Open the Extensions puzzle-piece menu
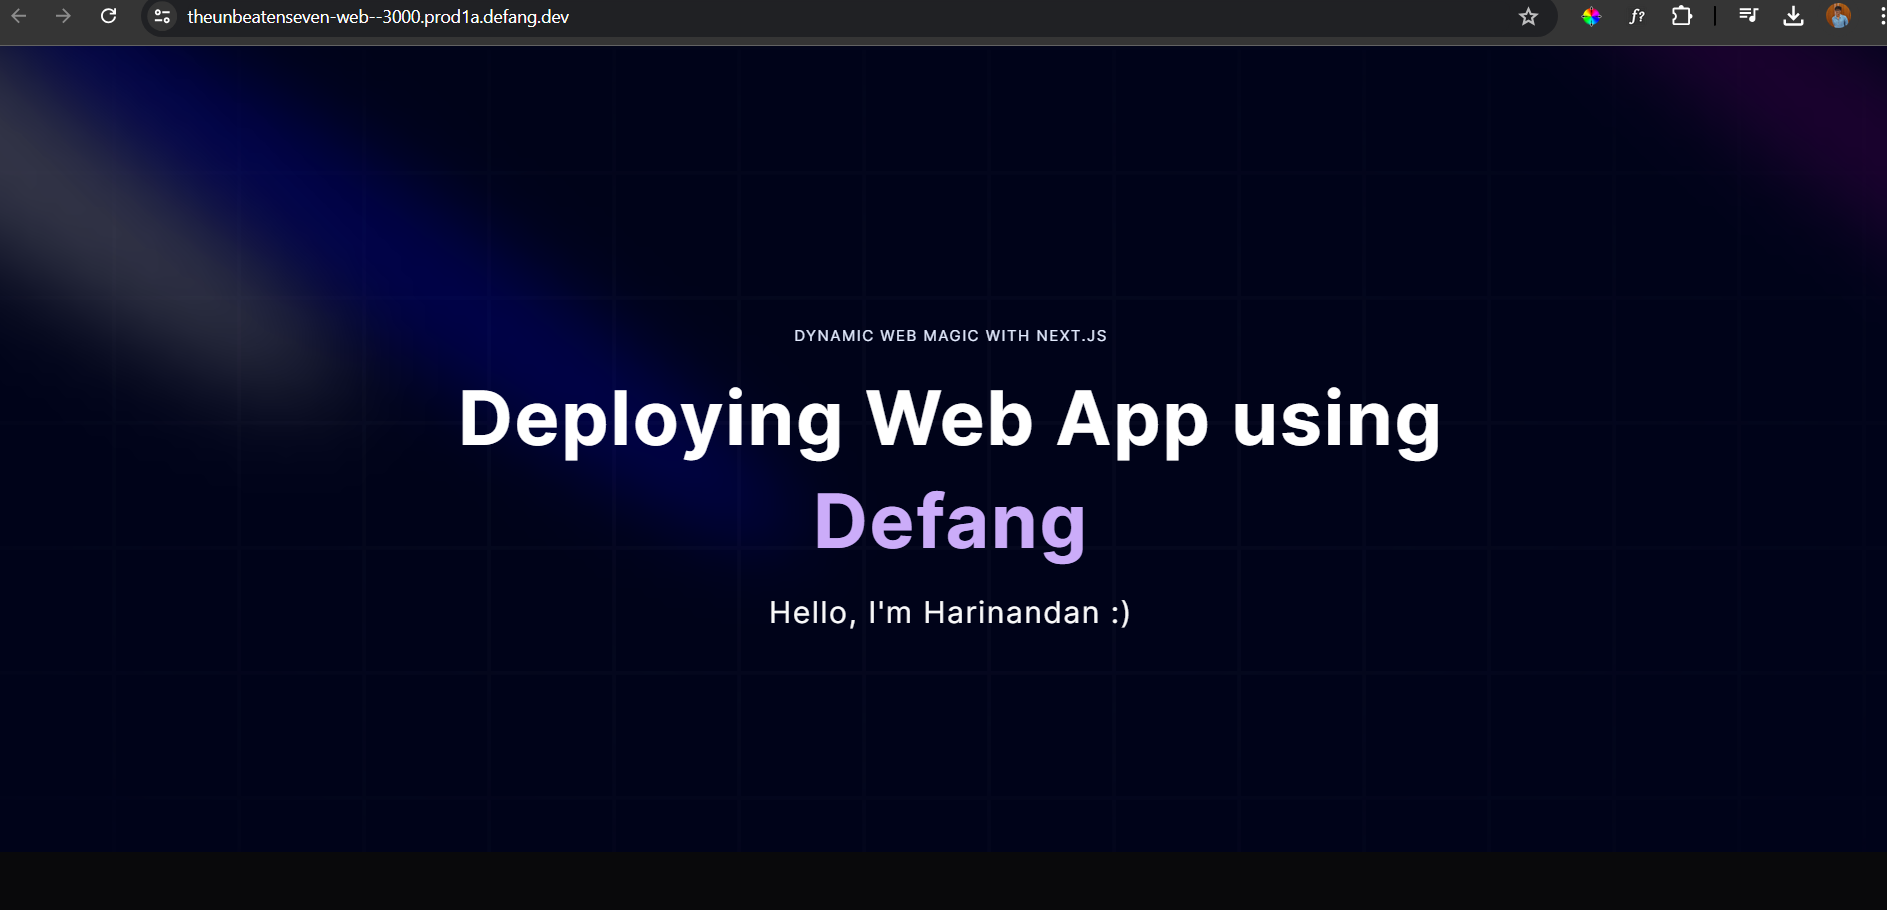Image resolution: width=1887 pixels, height=910 pixels. 1682,16
